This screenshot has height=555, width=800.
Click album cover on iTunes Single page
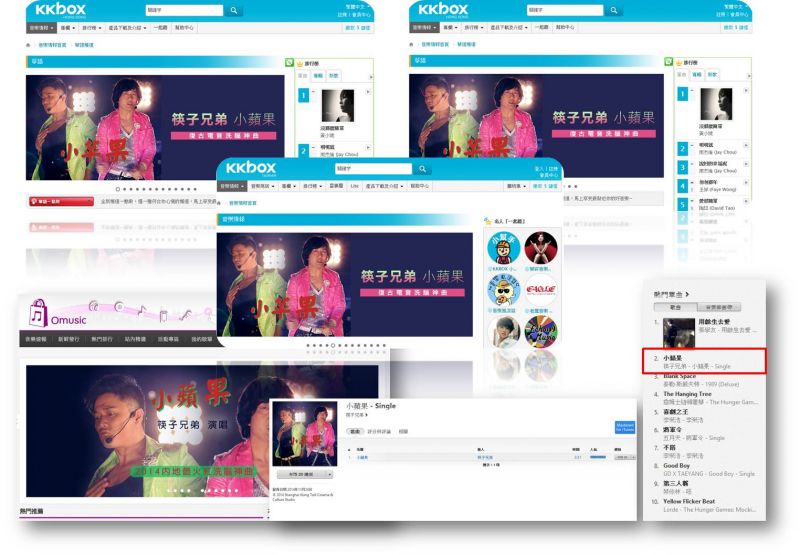click(305, 434)
